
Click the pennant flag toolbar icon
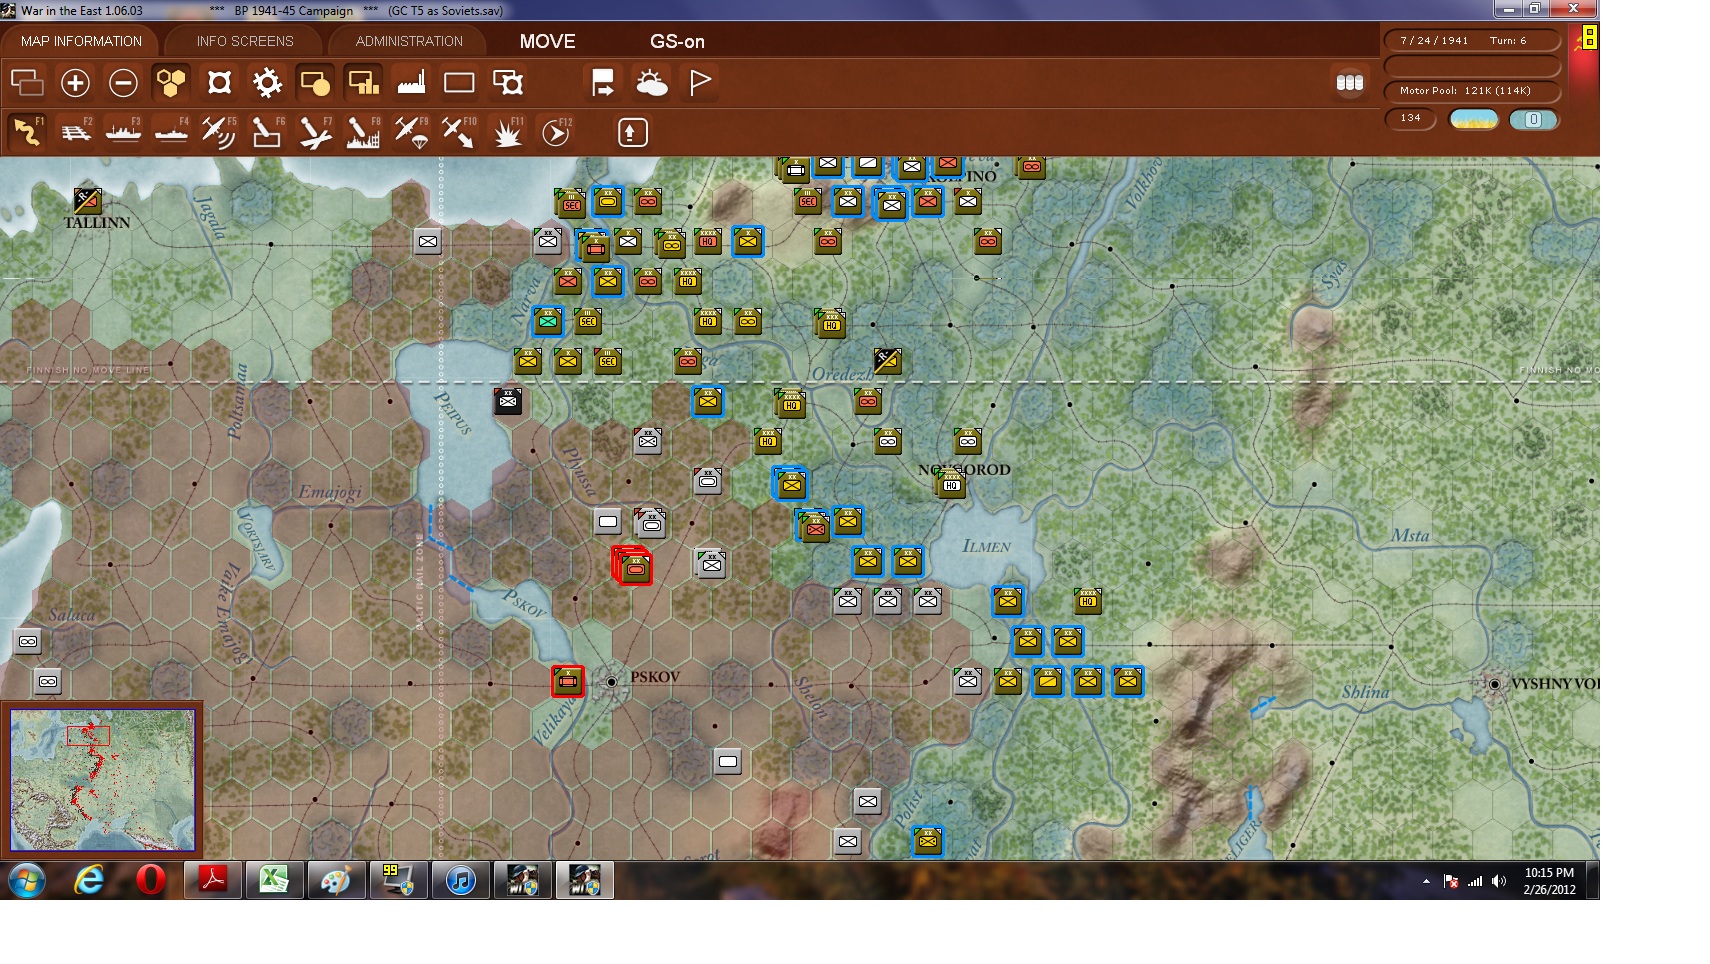pyautogui.click(x=699, y=83)
